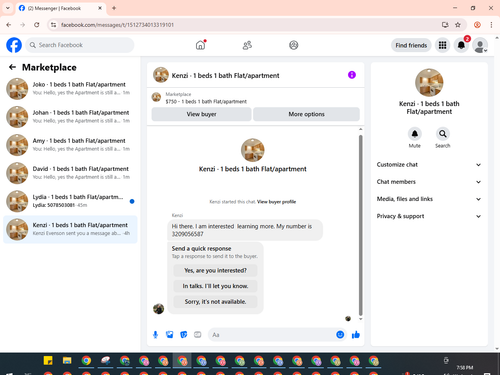This screenshot has height=375, width=500.
Task: Expand the Privacy & support section
Action: [429, 216]
